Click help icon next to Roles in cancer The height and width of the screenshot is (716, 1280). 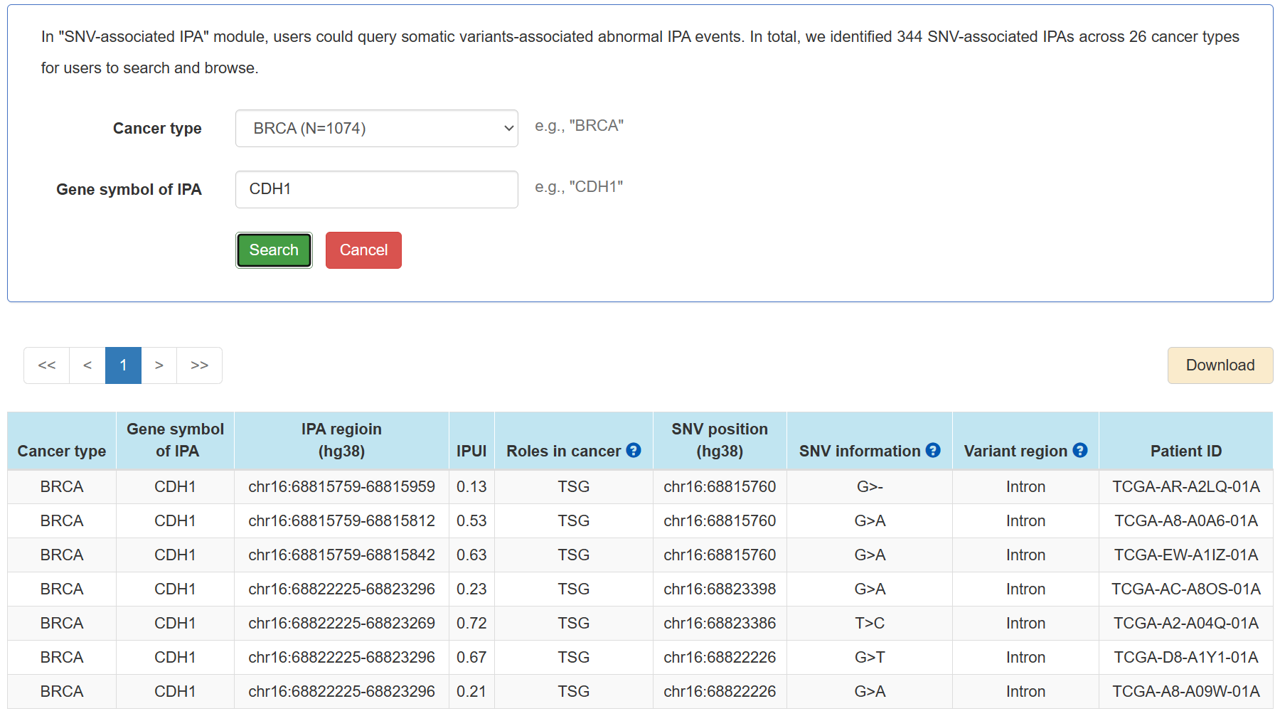pos(633,451)
